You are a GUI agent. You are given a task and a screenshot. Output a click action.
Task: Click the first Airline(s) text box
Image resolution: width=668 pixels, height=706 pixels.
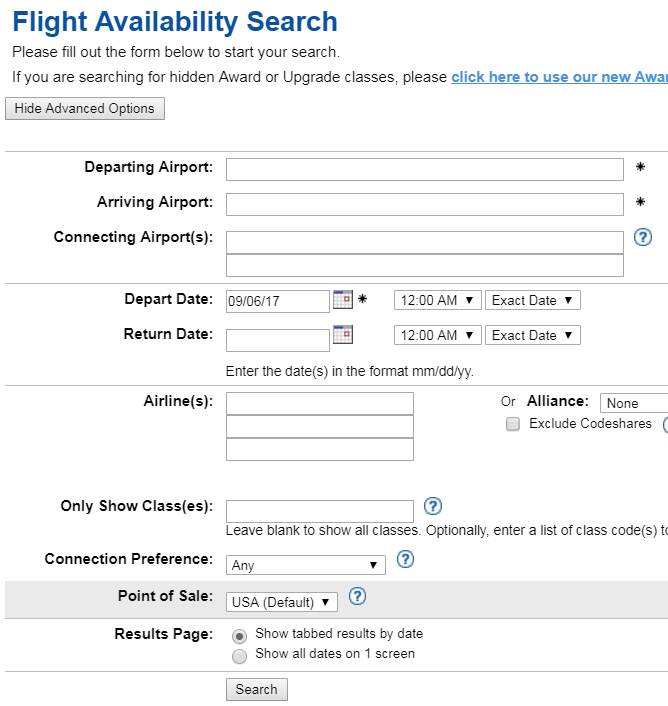pyautogui.click(x=320, y=403)
